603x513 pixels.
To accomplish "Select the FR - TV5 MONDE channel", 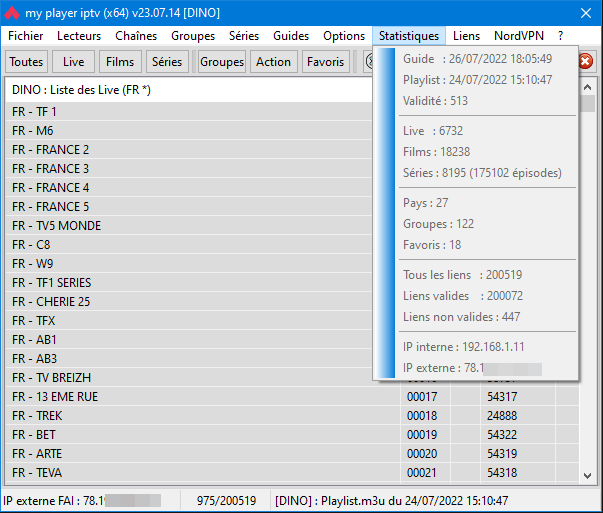I will 188,226.
